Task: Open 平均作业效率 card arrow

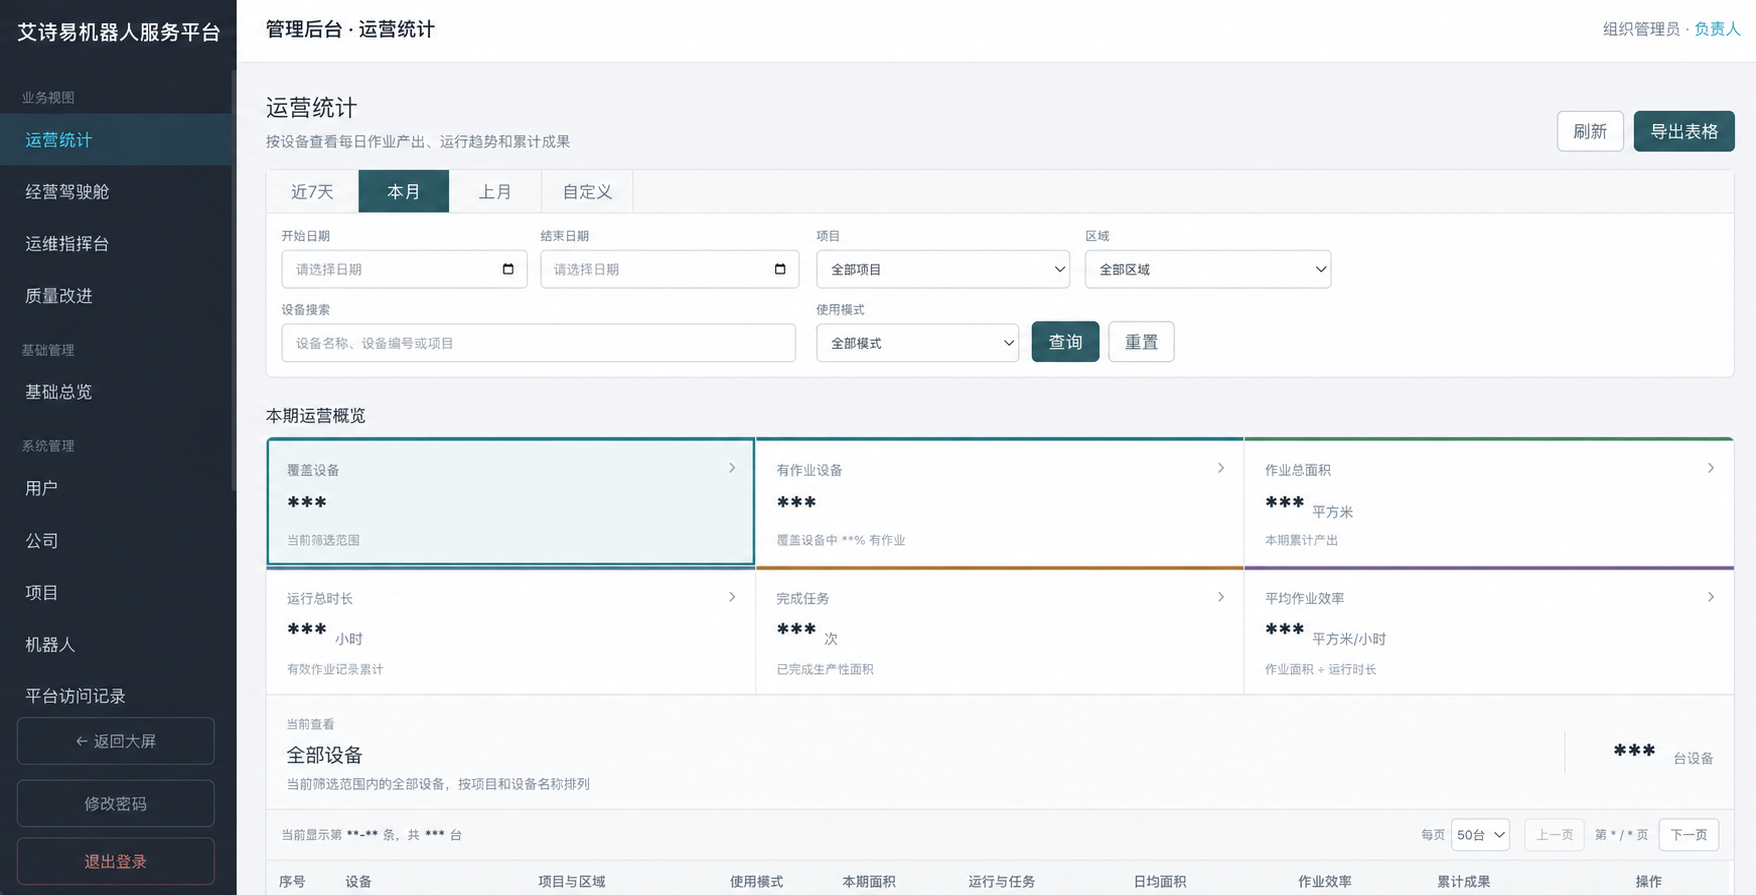Action: tap(1711, 597)
